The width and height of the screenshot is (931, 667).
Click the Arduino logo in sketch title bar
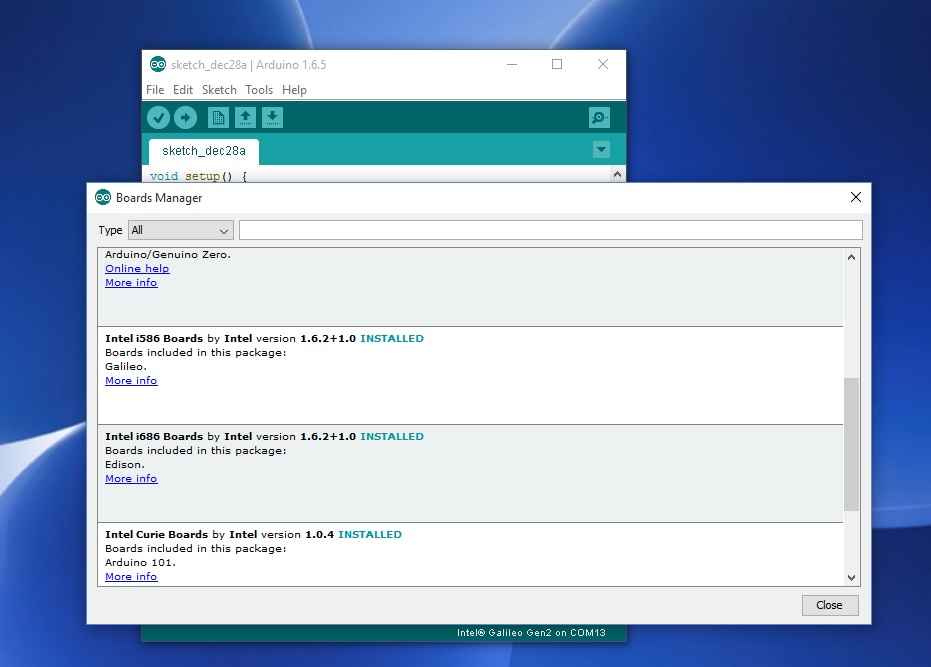(158, 64)
